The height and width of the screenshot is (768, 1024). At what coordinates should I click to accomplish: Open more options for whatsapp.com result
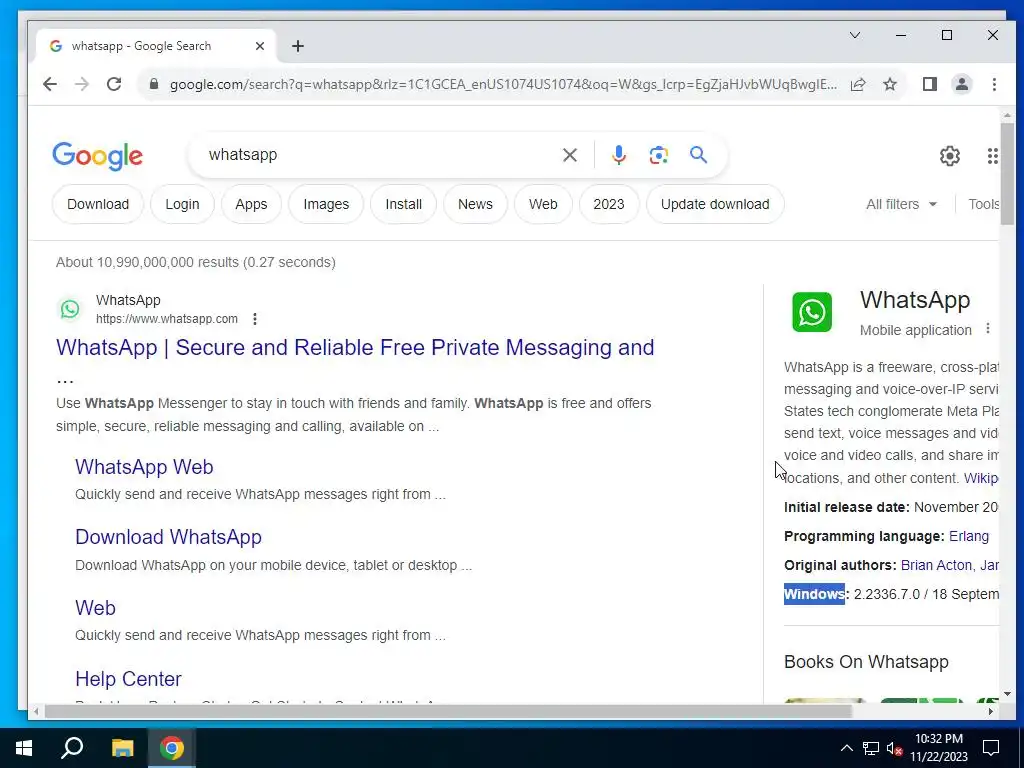click(x=255, y=319)
